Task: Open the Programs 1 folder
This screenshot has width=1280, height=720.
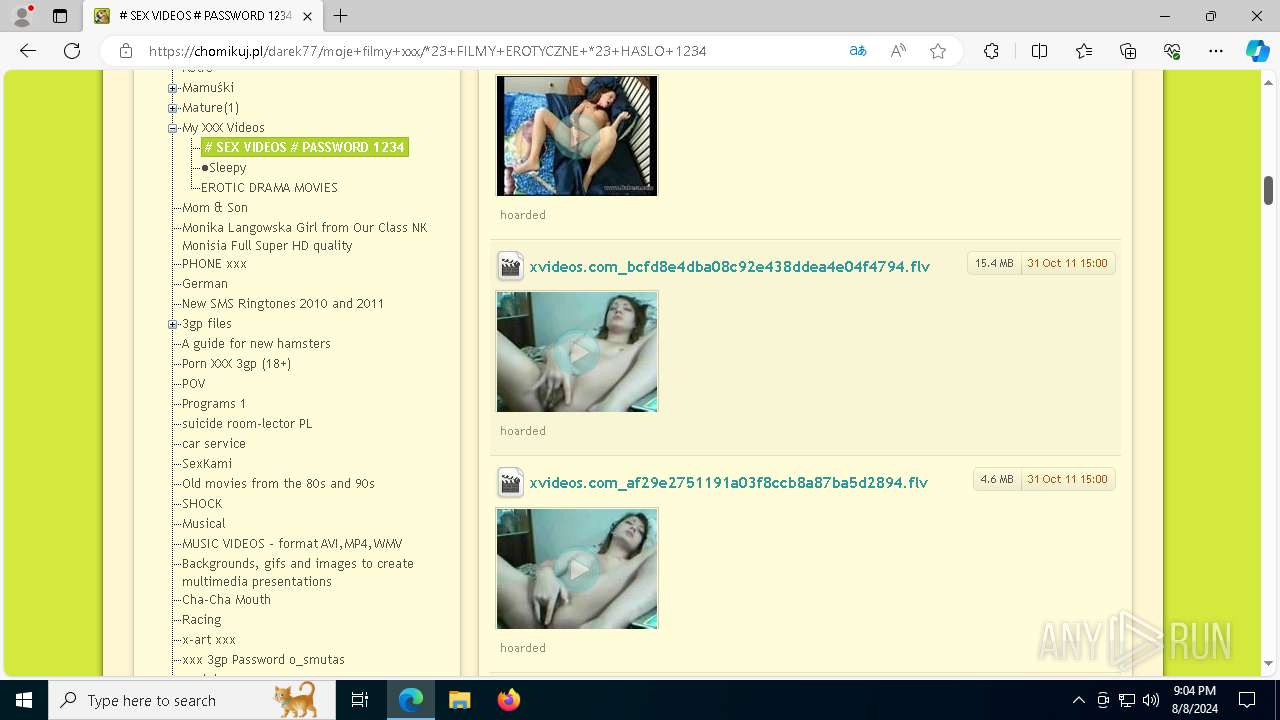Action: pyautogui.click(x=214, y=403)
